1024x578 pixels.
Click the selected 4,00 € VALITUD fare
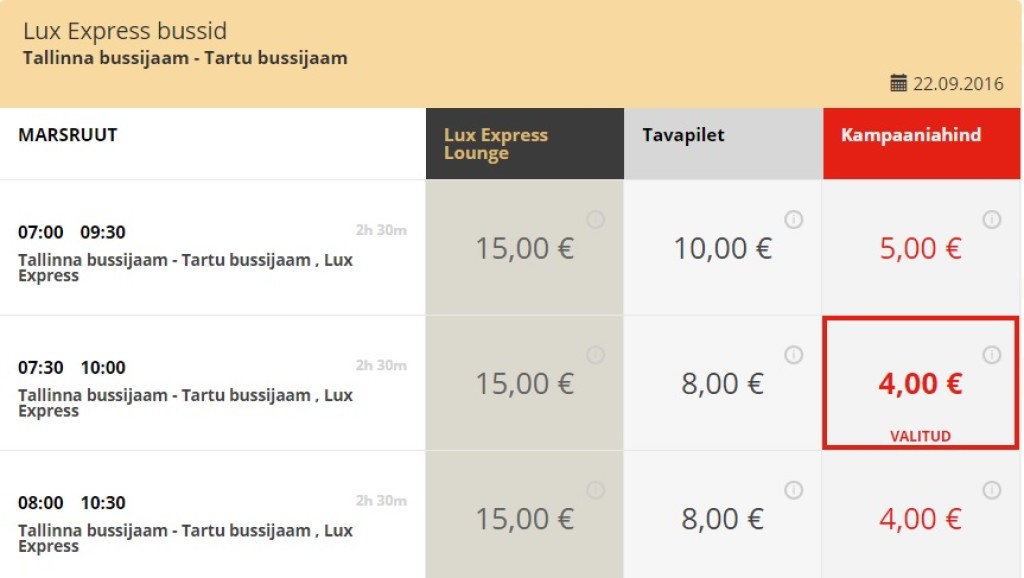pyautogui.click(x=920, y=384)
